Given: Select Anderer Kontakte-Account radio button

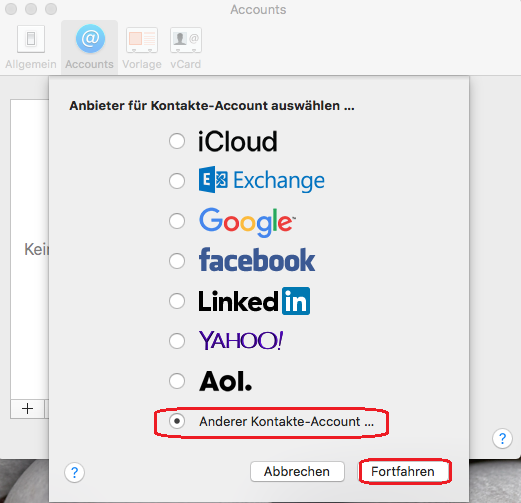Looking at the screenshot, I should click(x=177, y=421).
